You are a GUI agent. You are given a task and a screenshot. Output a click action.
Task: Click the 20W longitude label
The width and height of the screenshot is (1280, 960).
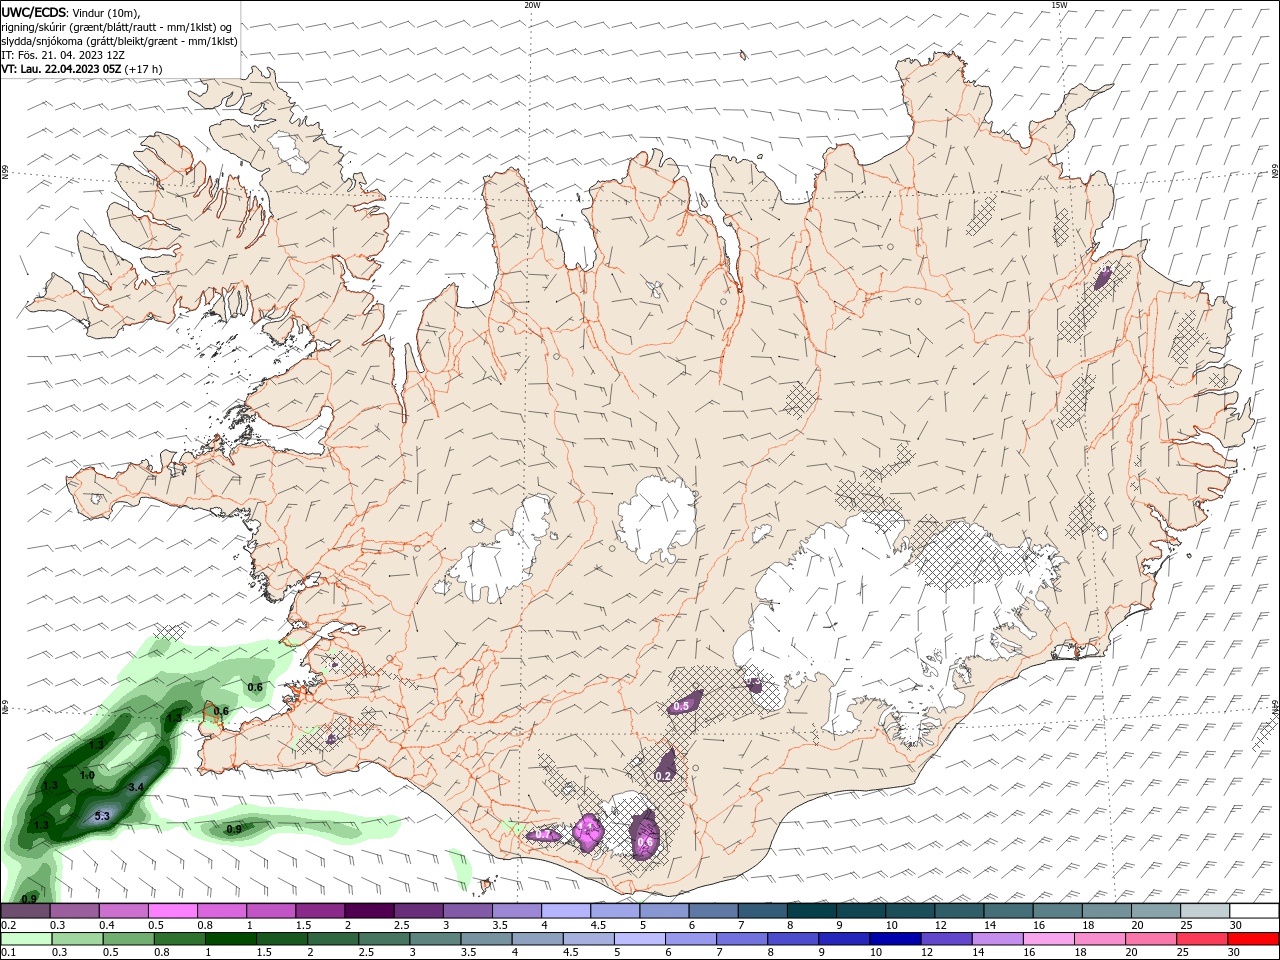click(532, 5)
